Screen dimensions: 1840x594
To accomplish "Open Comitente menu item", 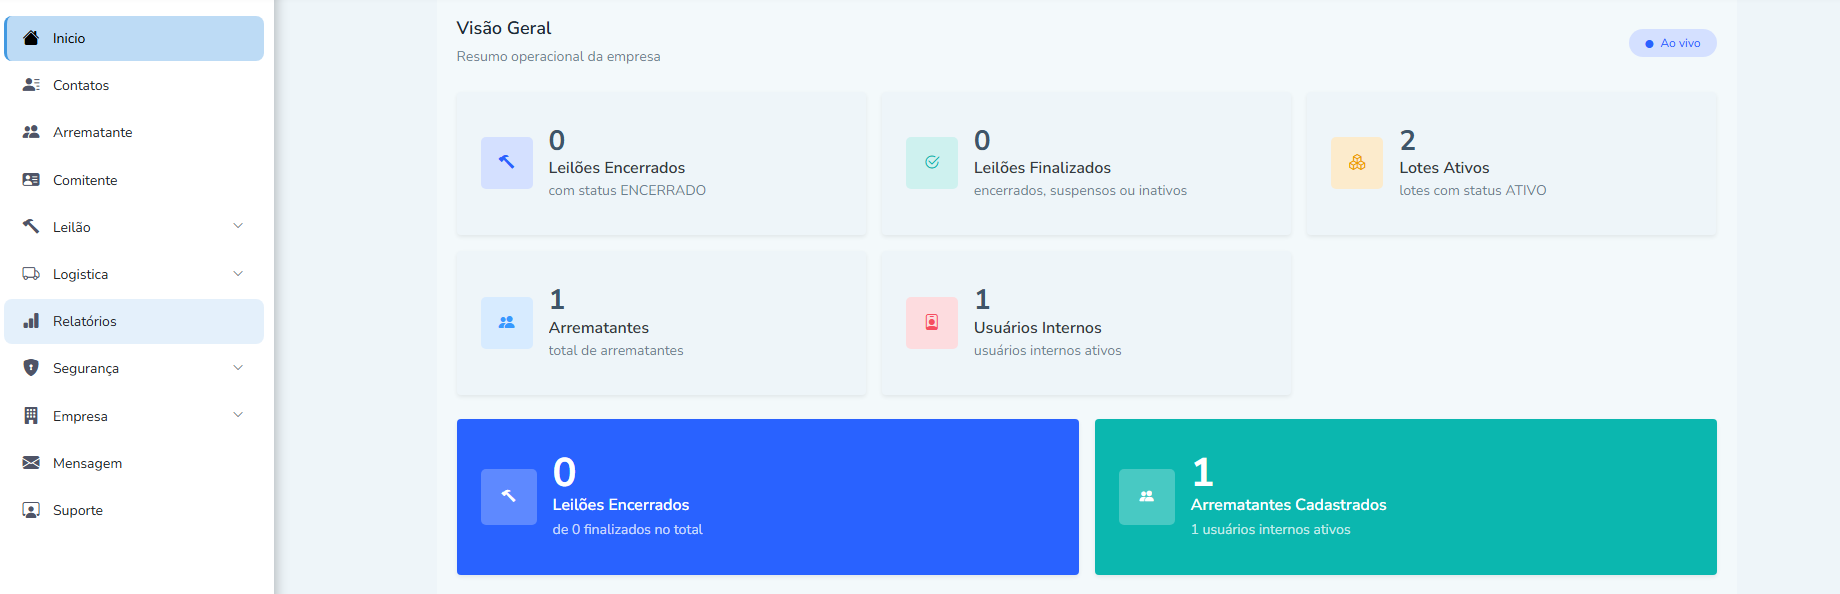I will pyautogui.click(x=134, y=180).
